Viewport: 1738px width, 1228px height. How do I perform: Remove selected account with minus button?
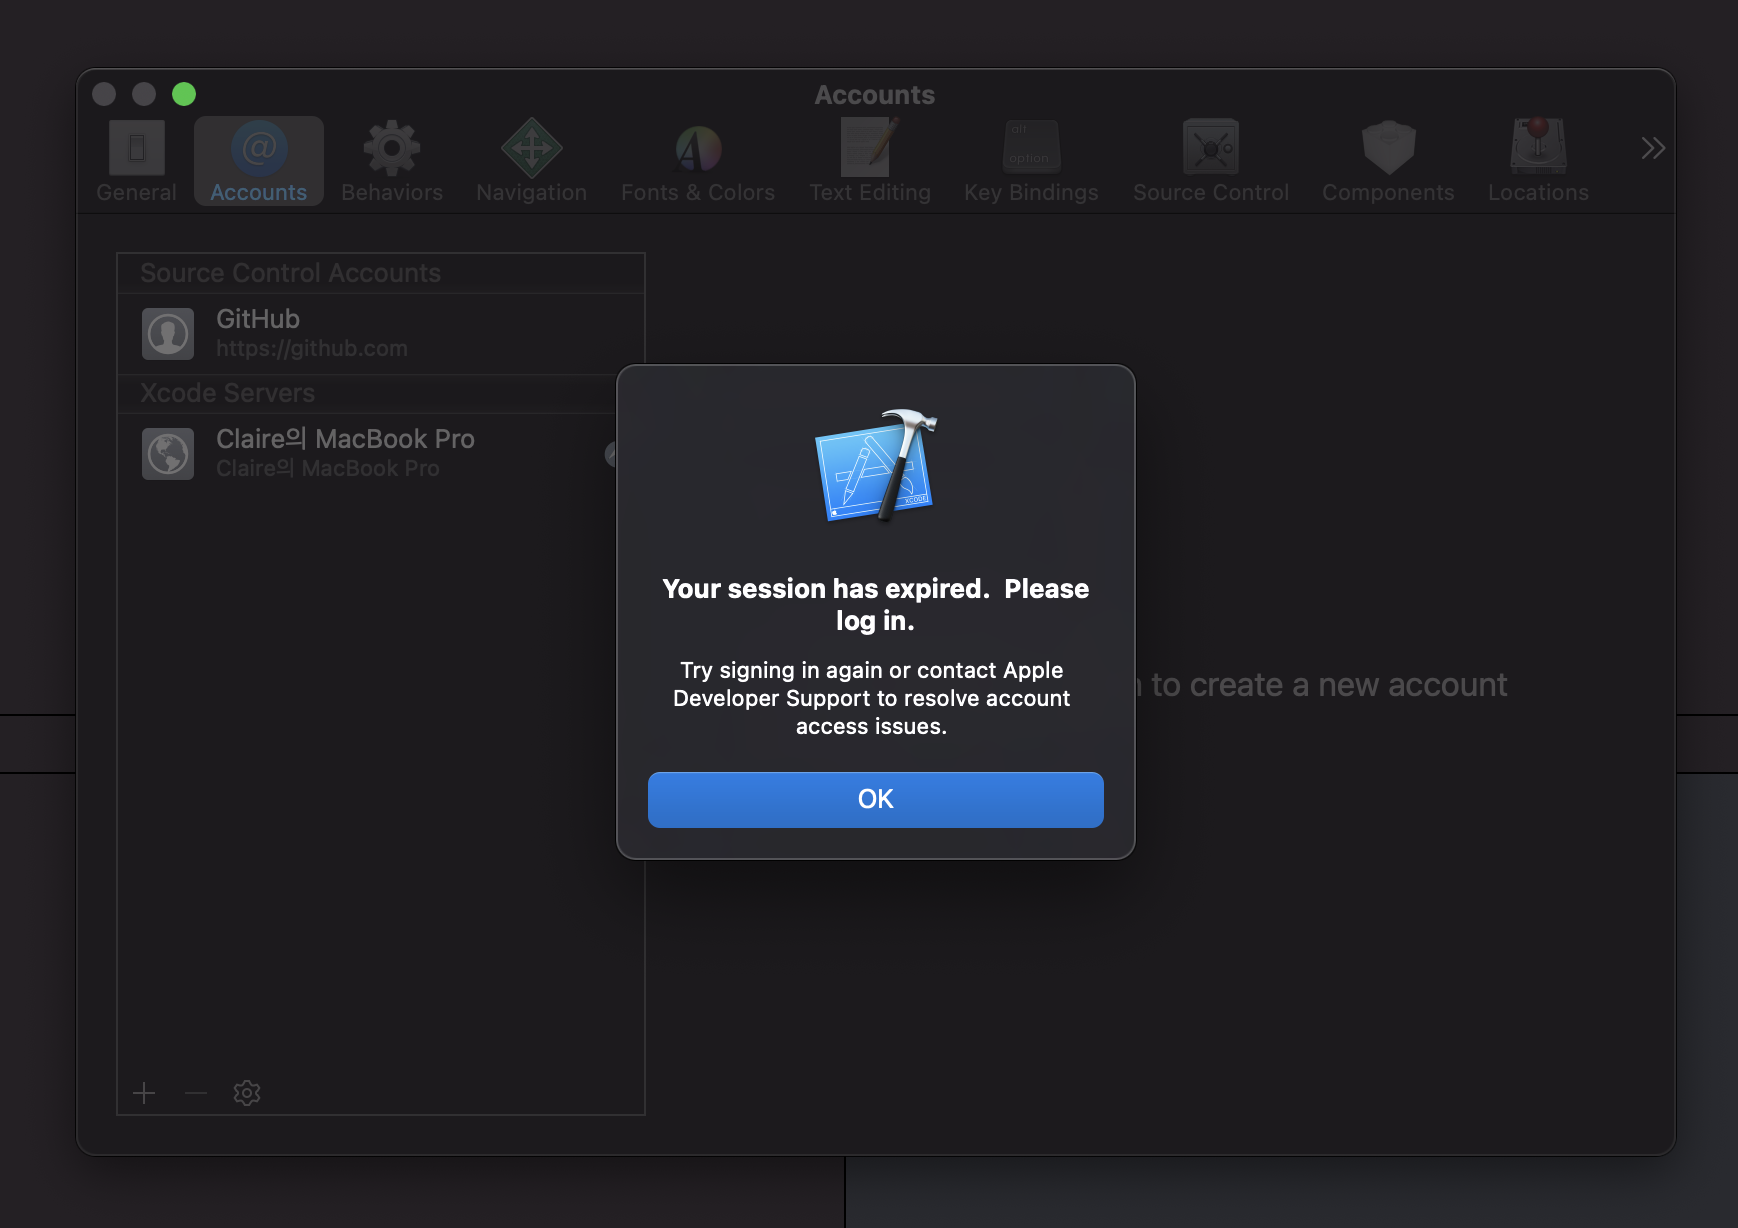coord(196,1093)
